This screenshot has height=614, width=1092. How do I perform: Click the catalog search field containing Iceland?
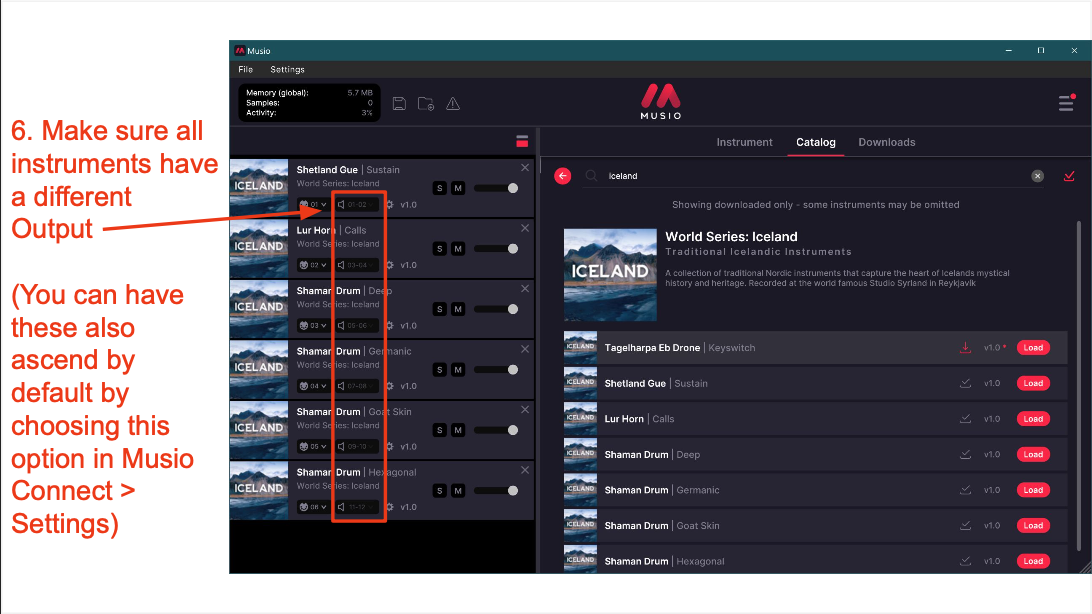(815, 176)
